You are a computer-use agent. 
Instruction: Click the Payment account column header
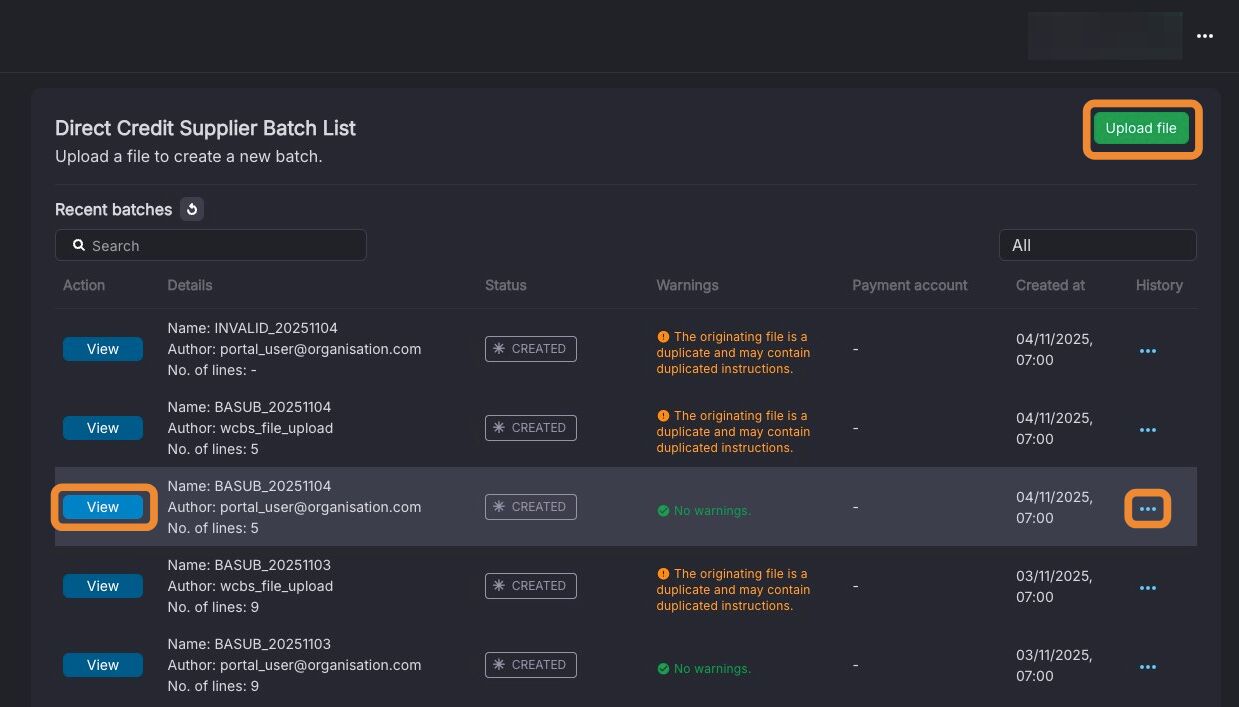point(910,285)
